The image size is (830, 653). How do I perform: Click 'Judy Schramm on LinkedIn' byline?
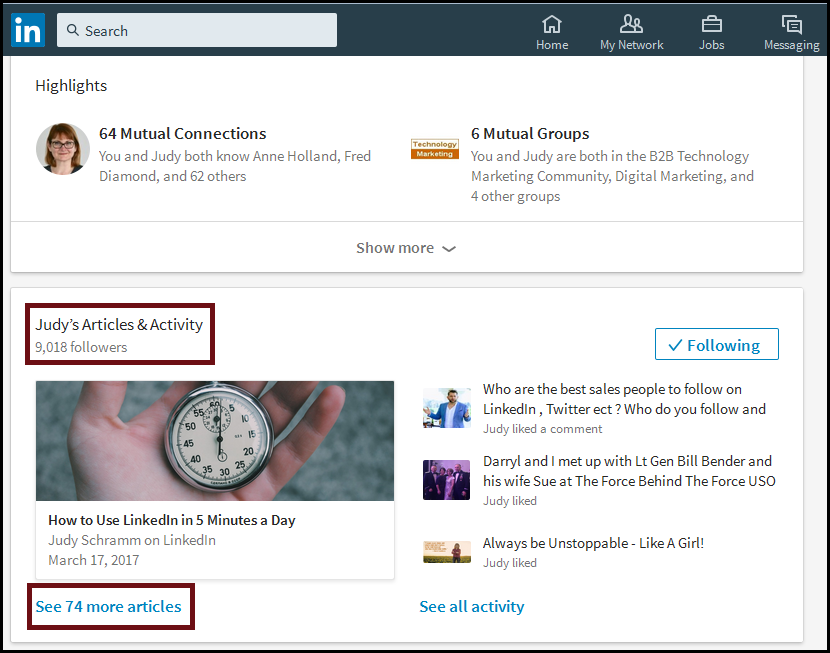click(x=132, y=540)
